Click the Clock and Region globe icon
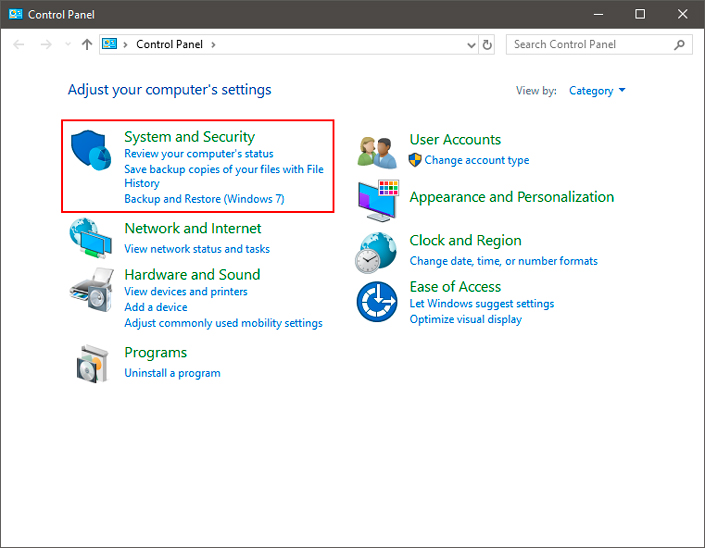Viewport: 705px width, 548px height. click(376, 253)
